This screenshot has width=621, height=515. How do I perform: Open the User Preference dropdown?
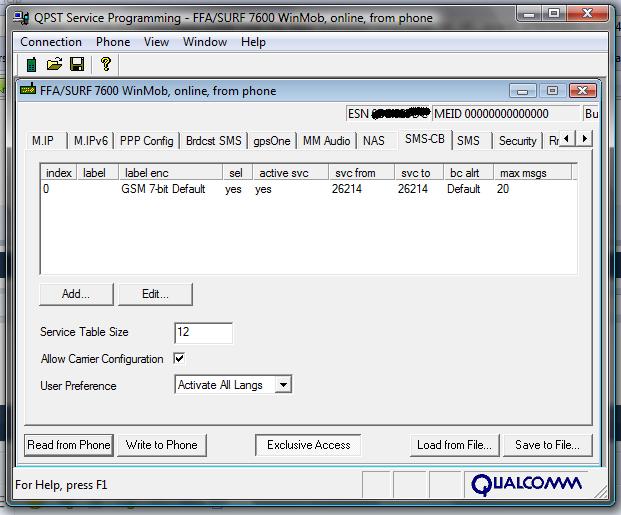tap(283, 385)
